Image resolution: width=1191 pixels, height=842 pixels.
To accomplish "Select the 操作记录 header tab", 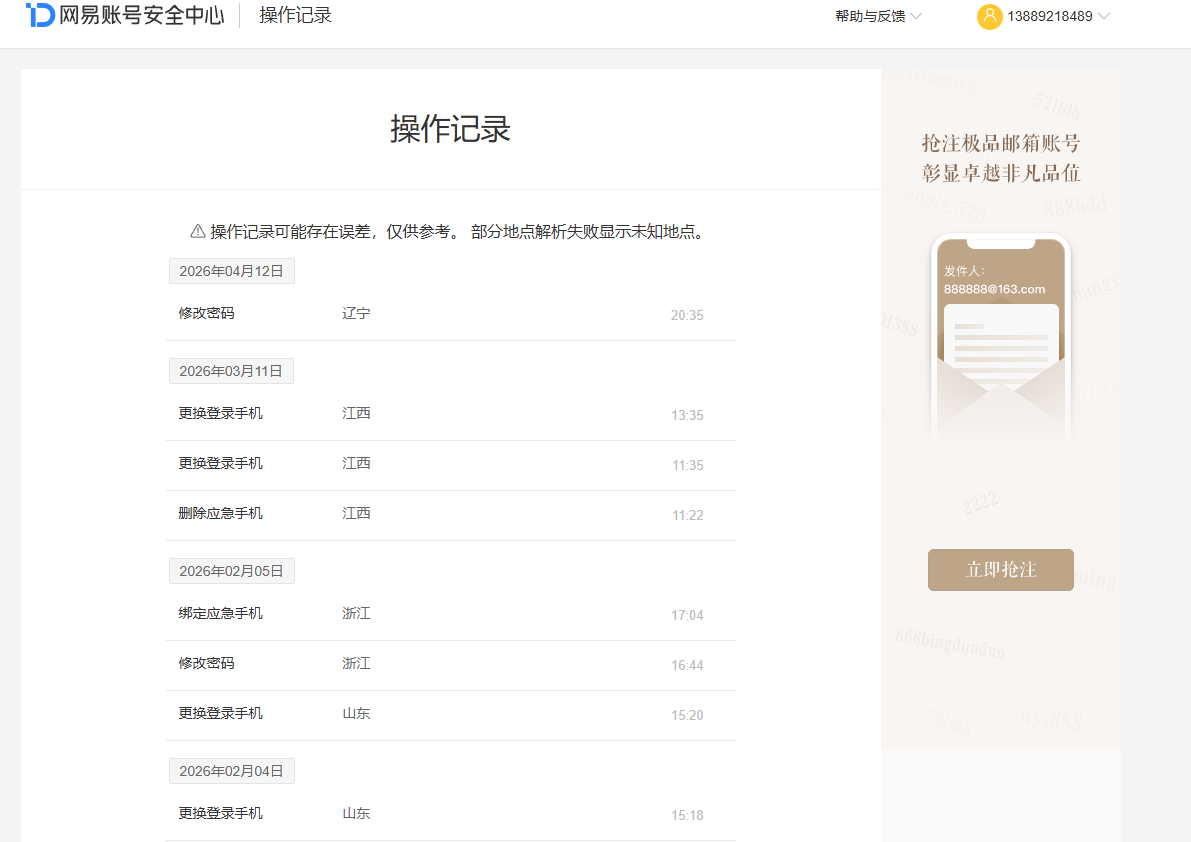I will [x=295, y=15].
